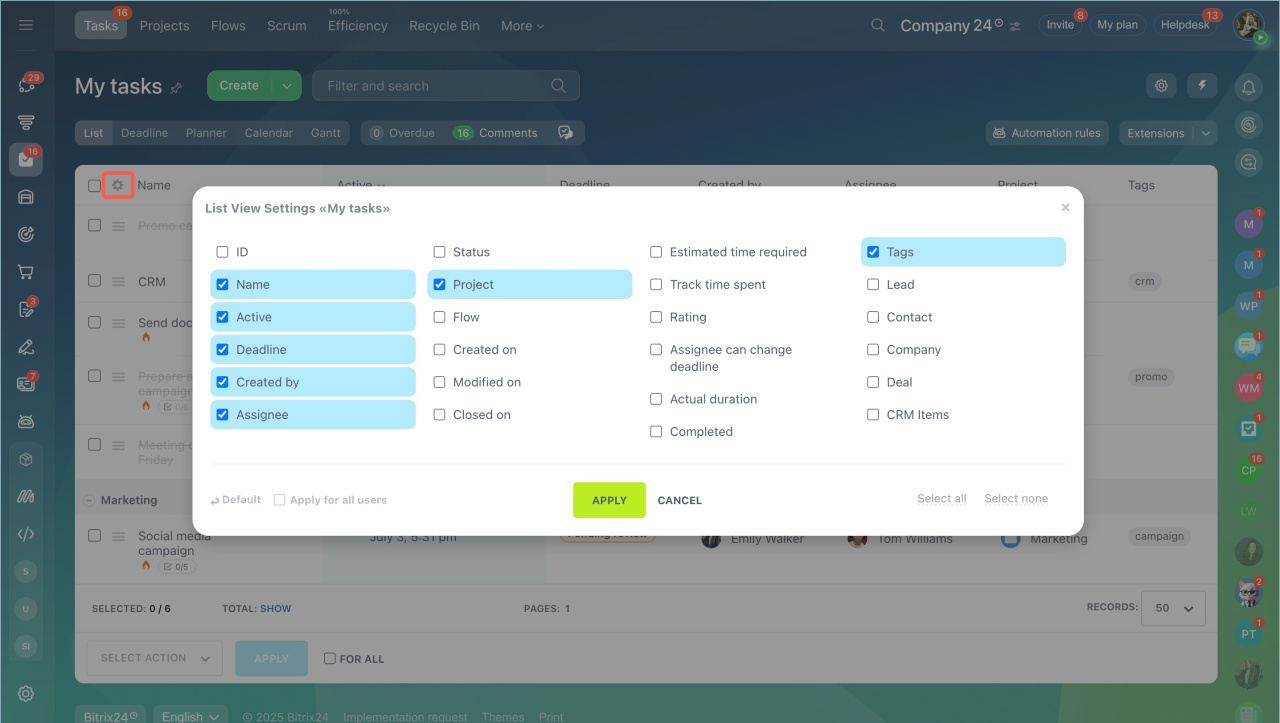Viewport: 1280px width, 723px height.
Task: Open the task settings gear near Extensions
Action: point(1161,86)
